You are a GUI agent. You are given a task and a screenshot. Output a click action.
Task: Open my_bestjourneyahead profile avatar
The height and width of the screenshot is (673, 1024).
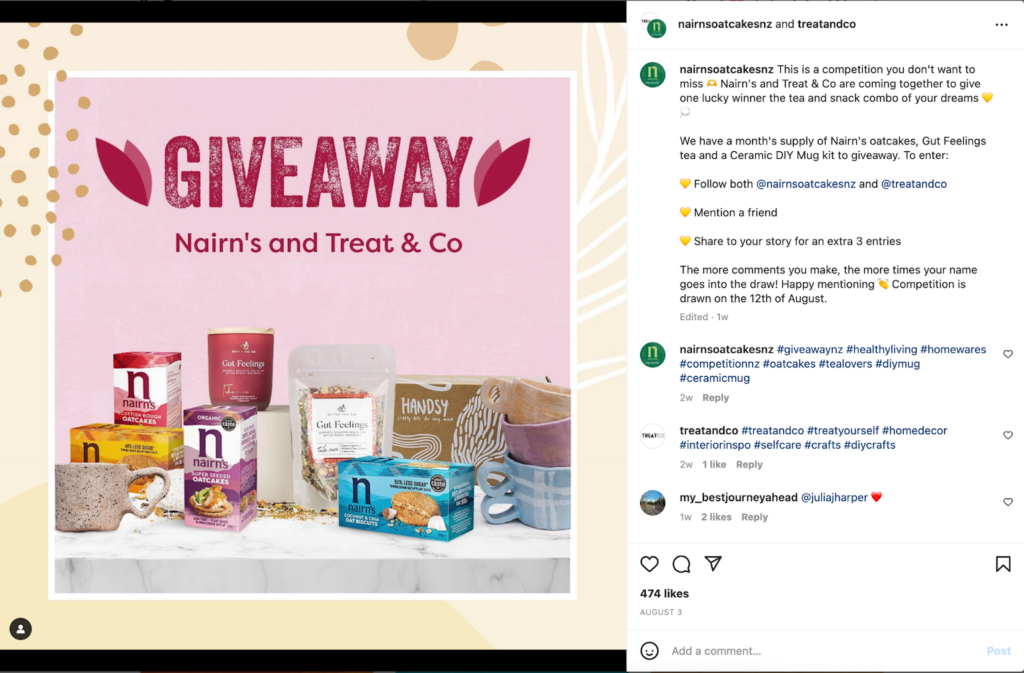(652, 503)
